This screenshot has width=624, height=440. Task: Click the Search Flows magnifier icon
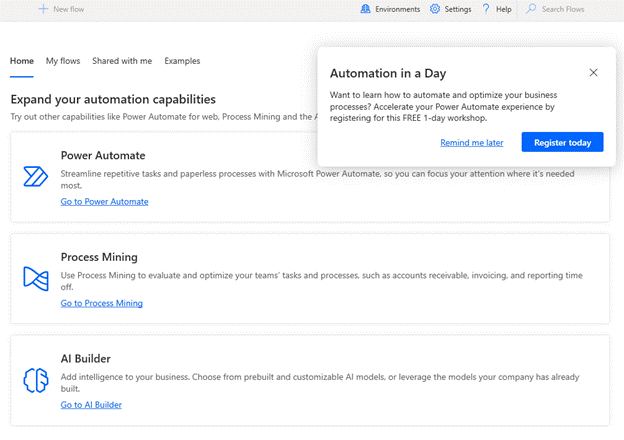point(531,9)
